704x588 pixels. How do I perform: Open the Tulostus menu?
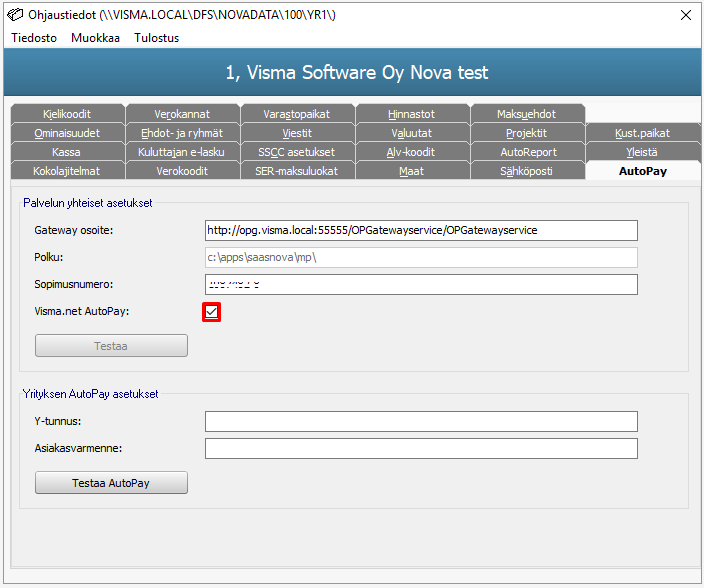tap(157, 38)
